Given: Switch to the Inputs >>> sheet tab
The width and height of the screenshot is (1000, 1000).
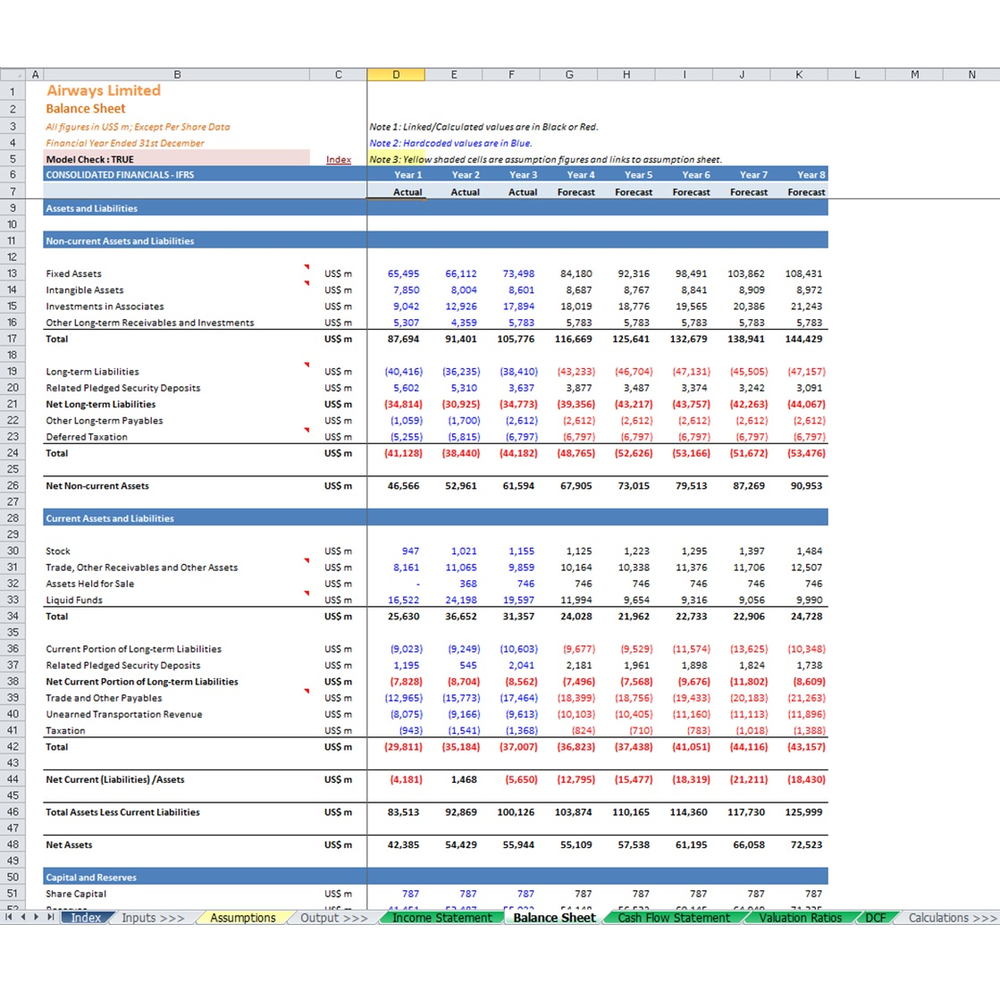Looking at the screenshot, I should (153, 918).
